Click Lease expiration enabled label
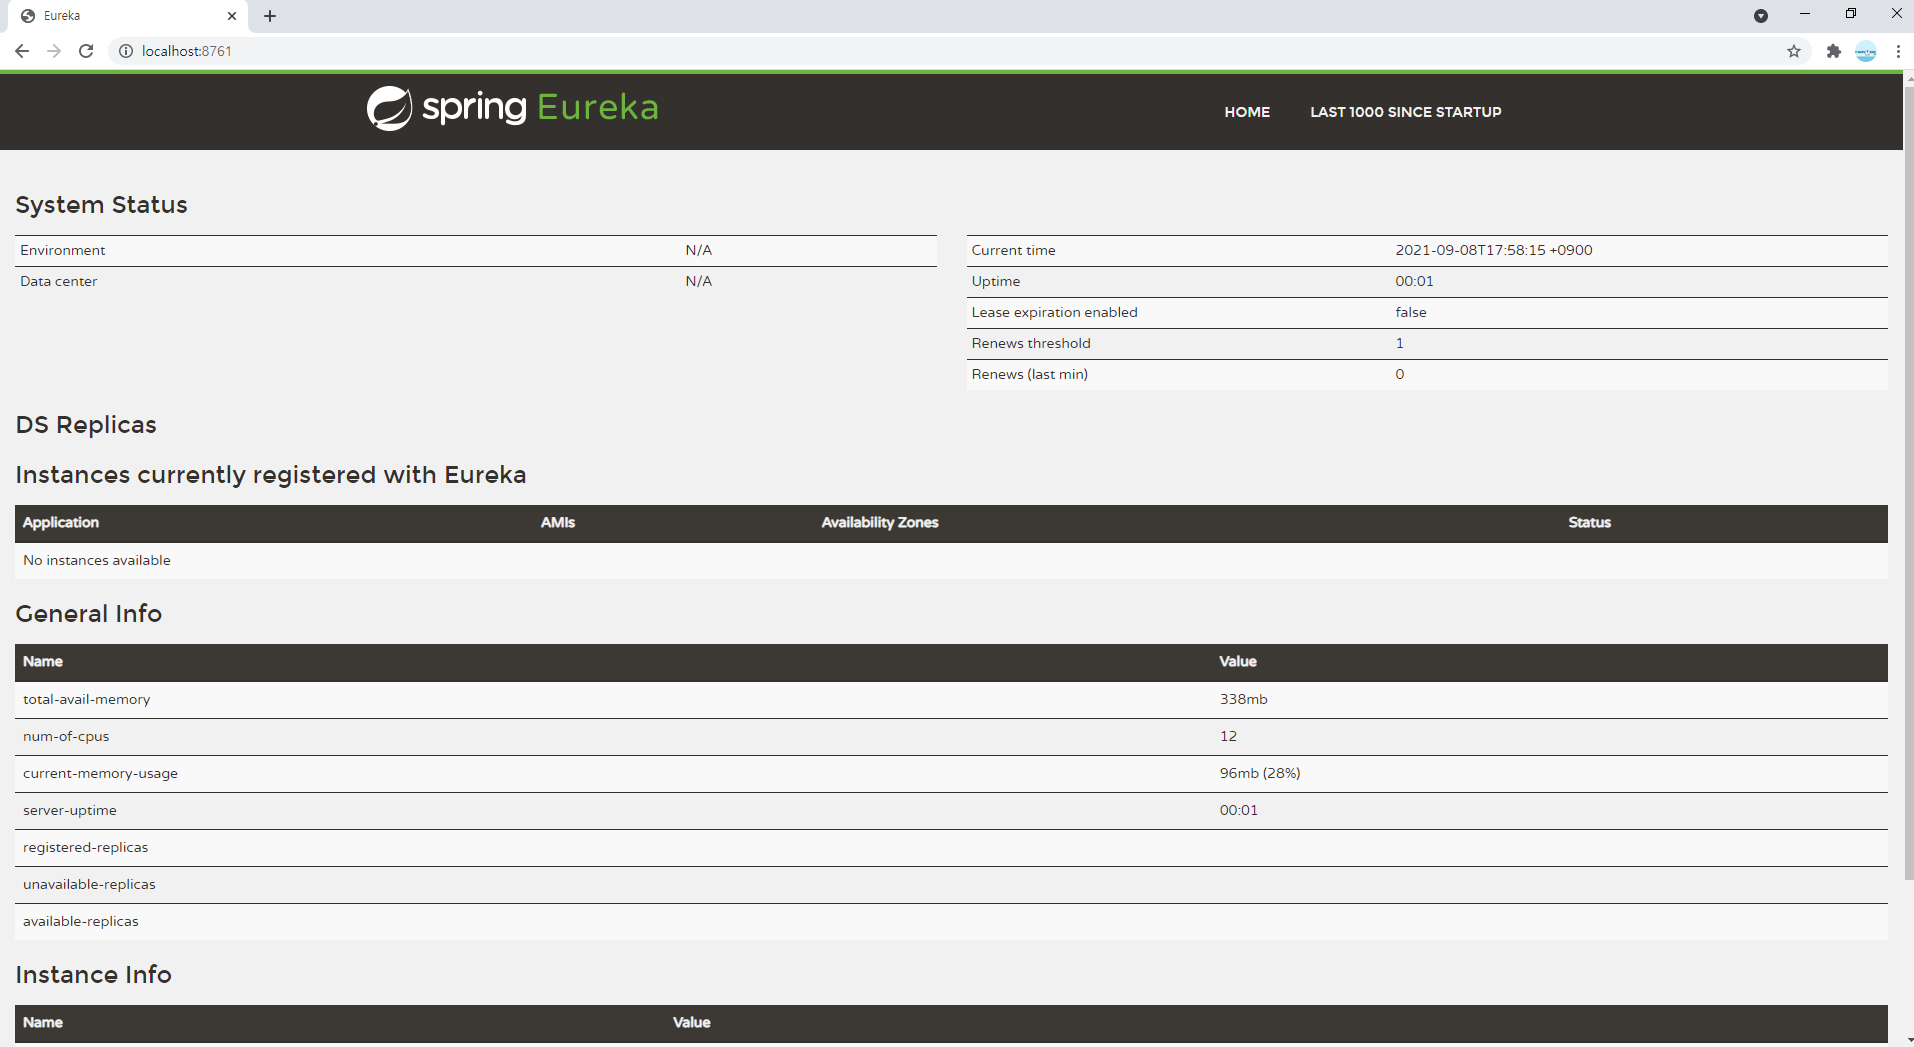The height and width of the screenshot is (1047, 1914). 1054,312
